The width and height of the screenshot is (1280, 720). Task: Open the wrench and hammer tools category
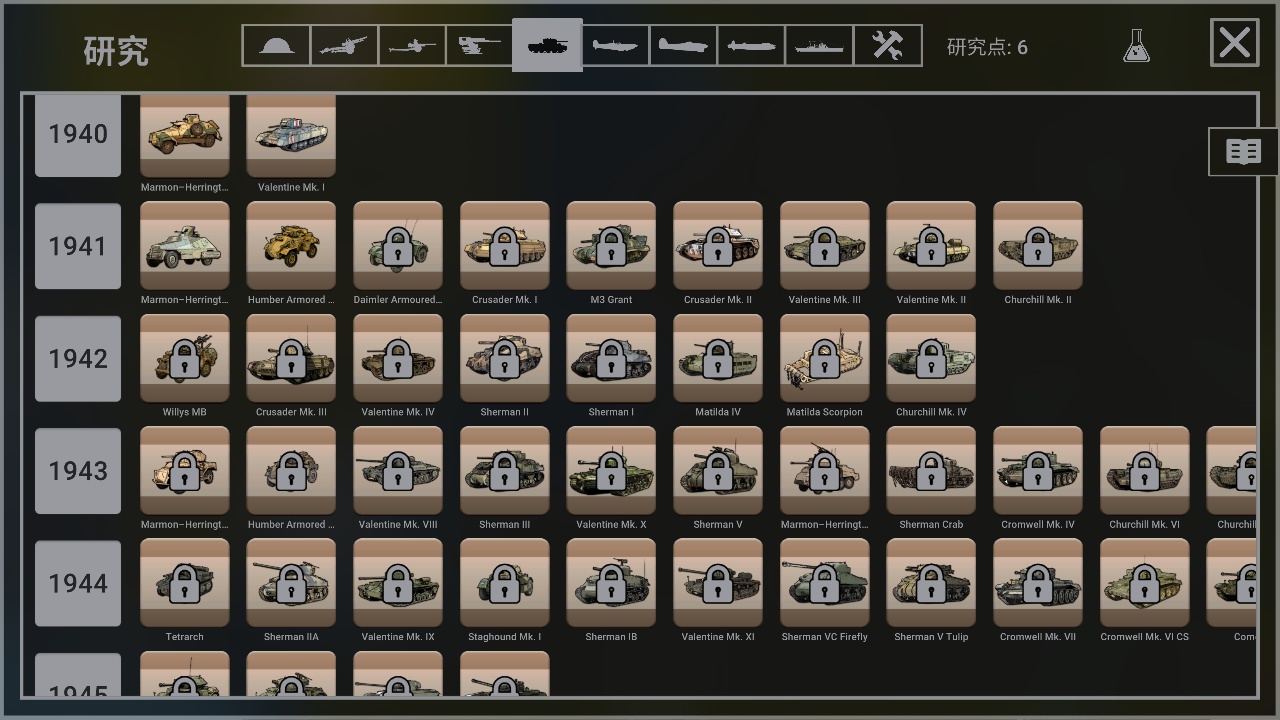tap(888, 46)
